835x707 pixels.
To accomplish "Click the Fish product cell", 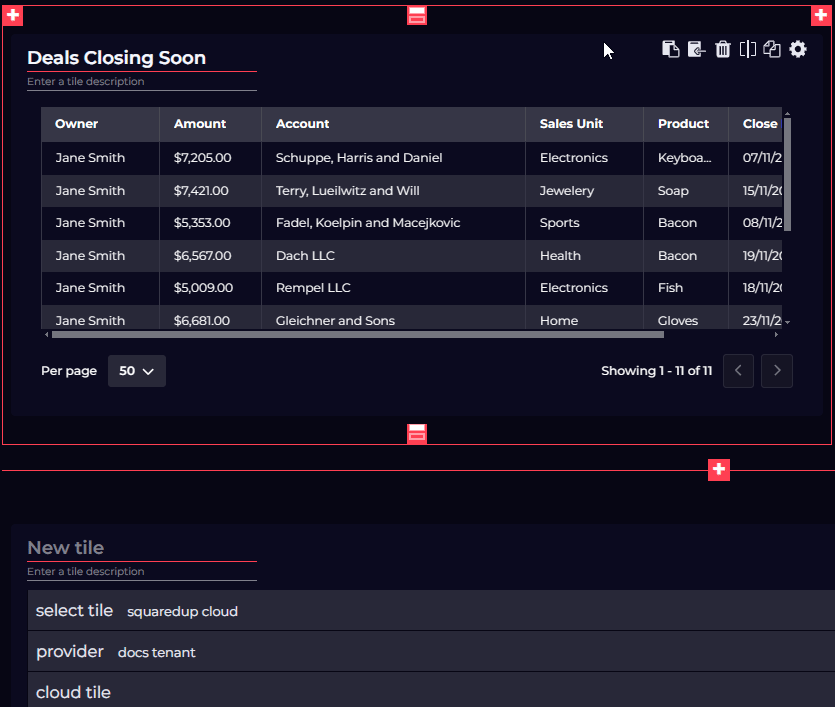I will click(686, 288).
